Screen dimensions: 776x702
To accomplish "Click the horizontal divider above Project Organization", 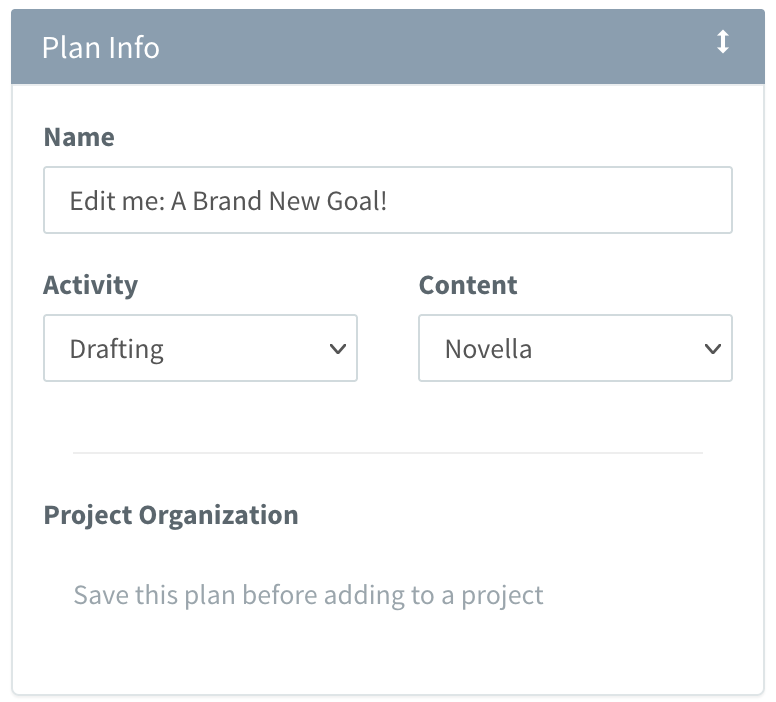I will [x=388, y=452].
